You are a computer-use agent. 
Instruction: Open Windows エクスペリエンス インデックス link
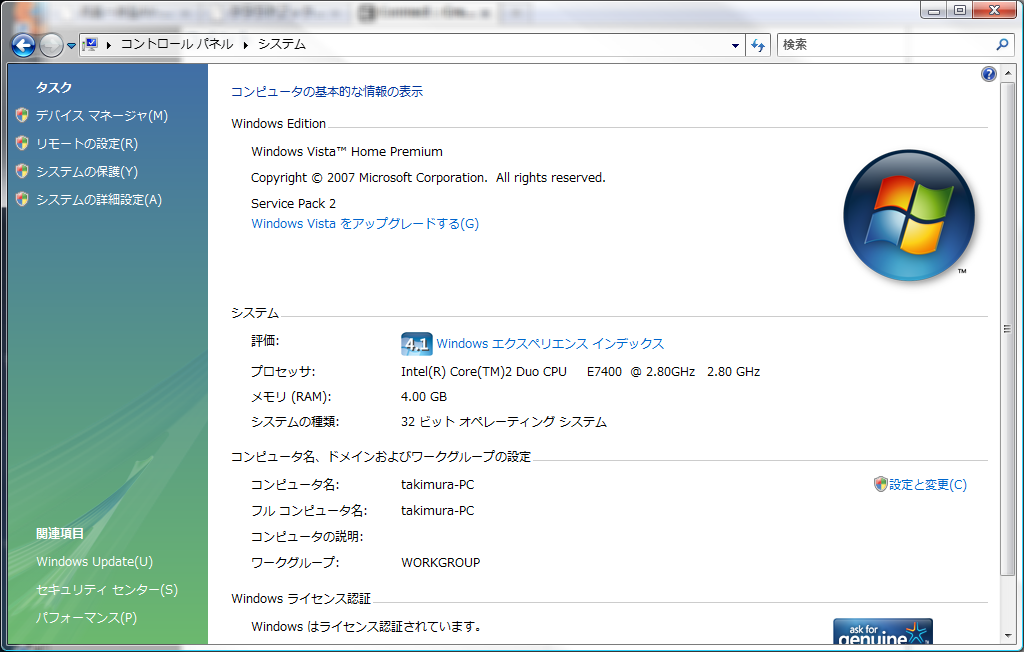pos(550,344)
